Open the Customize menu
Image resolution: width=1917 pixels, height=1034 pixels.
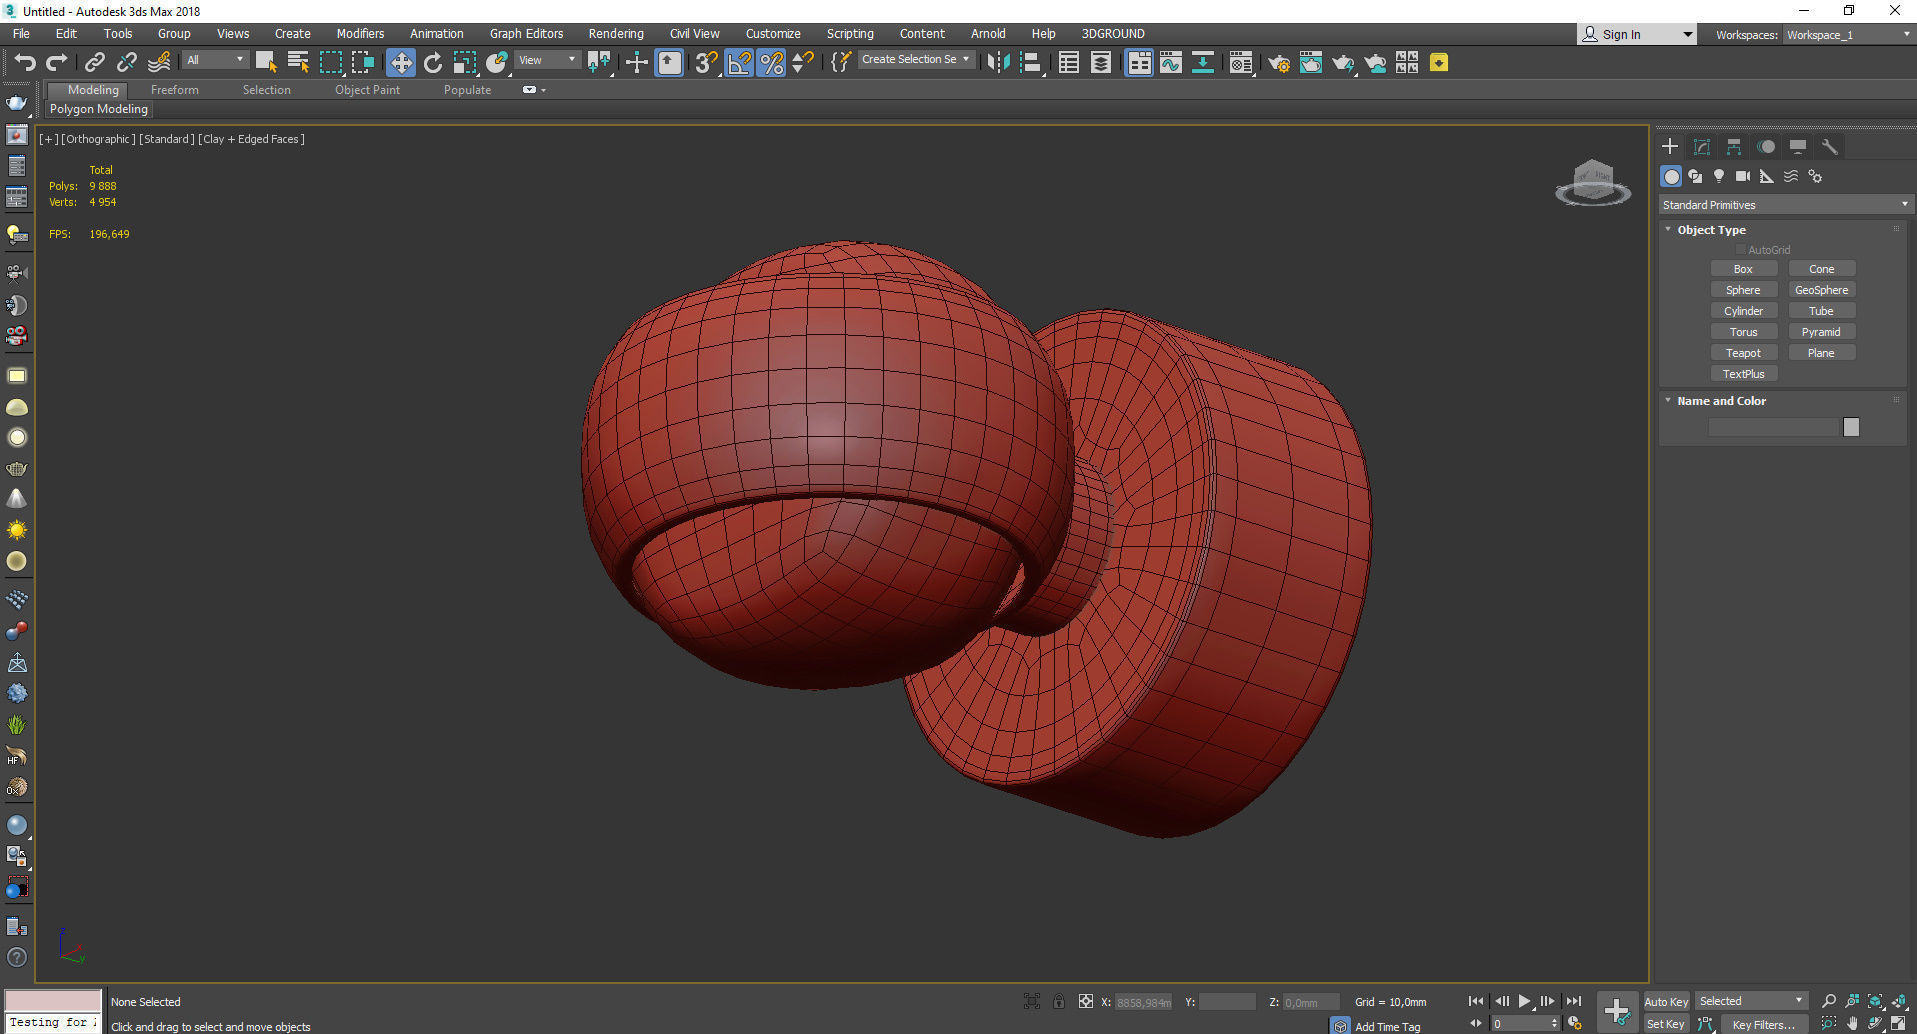pyautogui.click(x=773, y=34)
